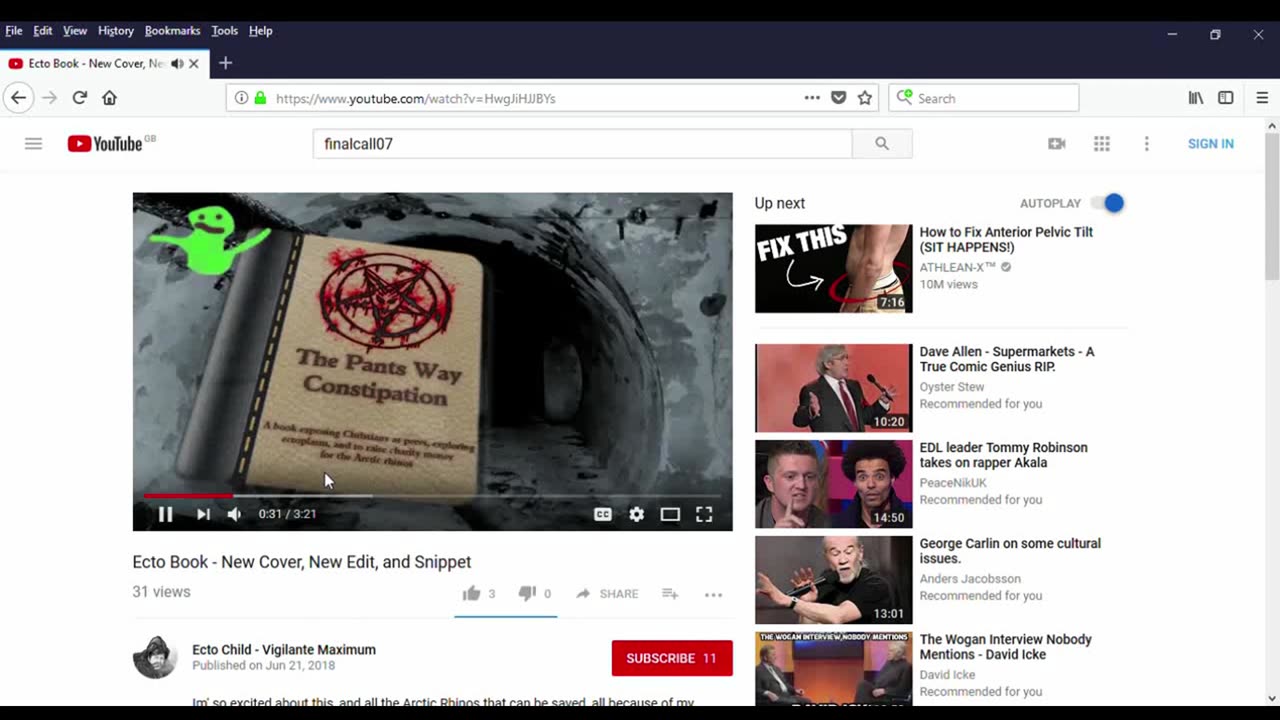The image size is (1280, 720).
Task: Seek on the video progress bar
Action: [432, 495]
